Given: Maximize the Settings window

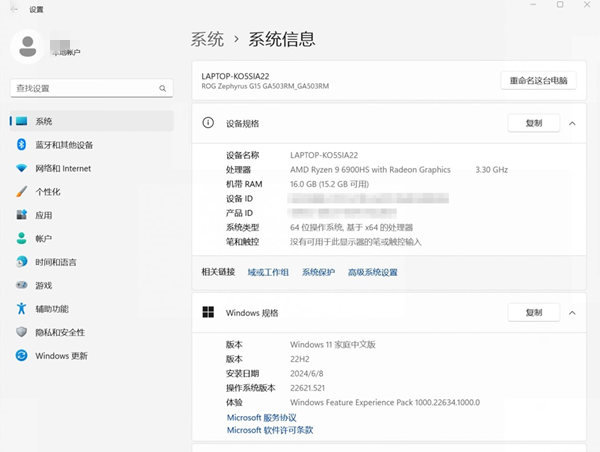Looking at the screenshot, I should point(560,5).
